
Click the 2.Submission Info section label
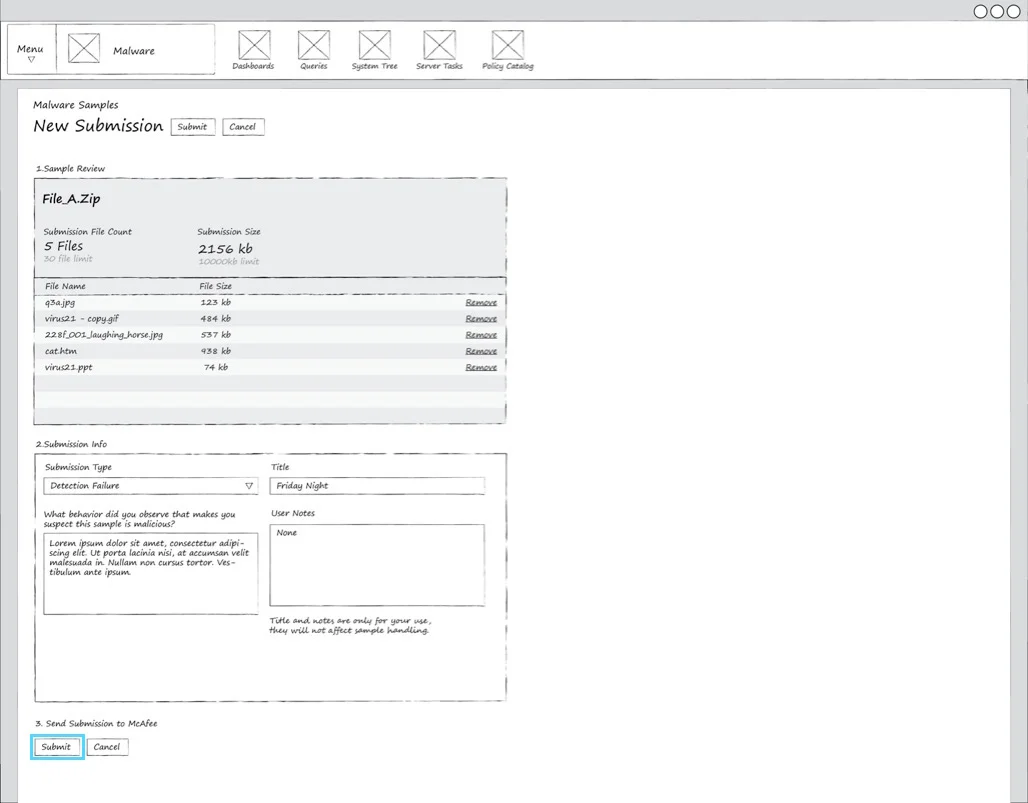71,444
